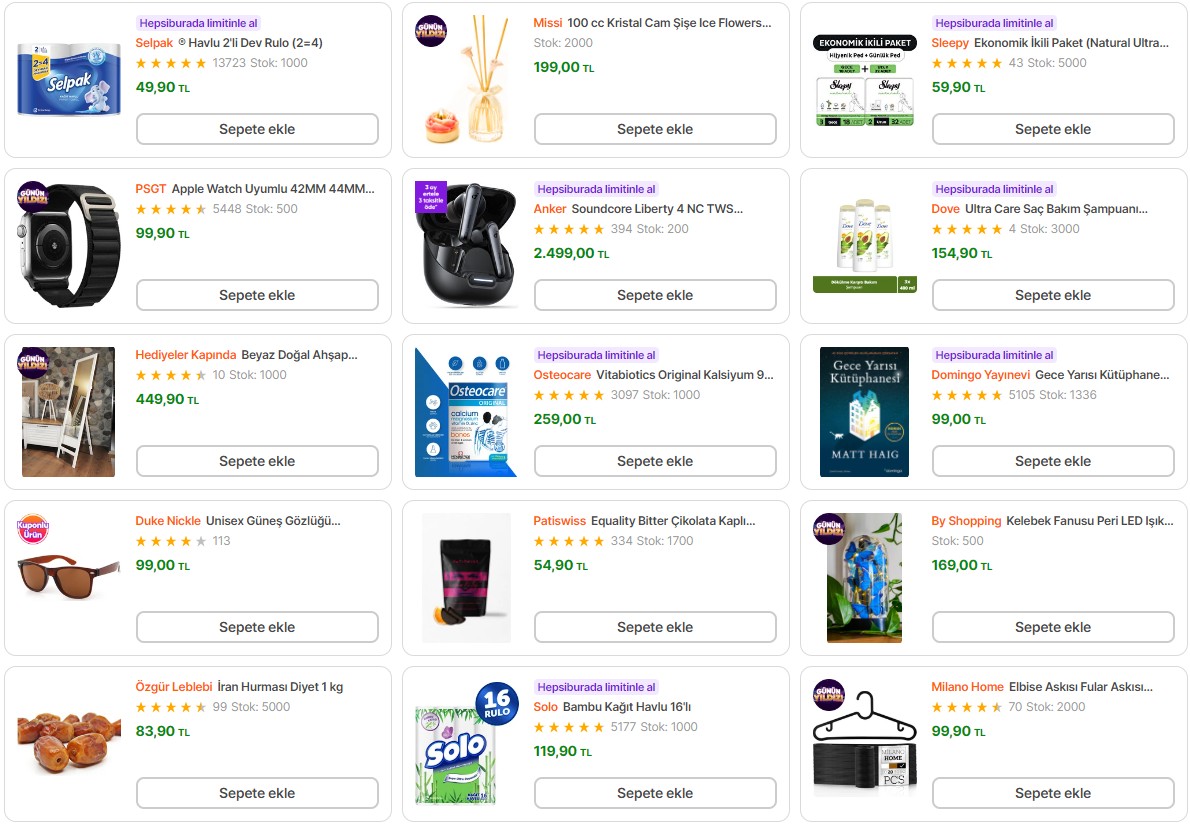The height and width of the screenshot is (828, 1190).
Task: Open Sleepy Ekonomik İkili Paket product title
Action: coord(1071,43)
